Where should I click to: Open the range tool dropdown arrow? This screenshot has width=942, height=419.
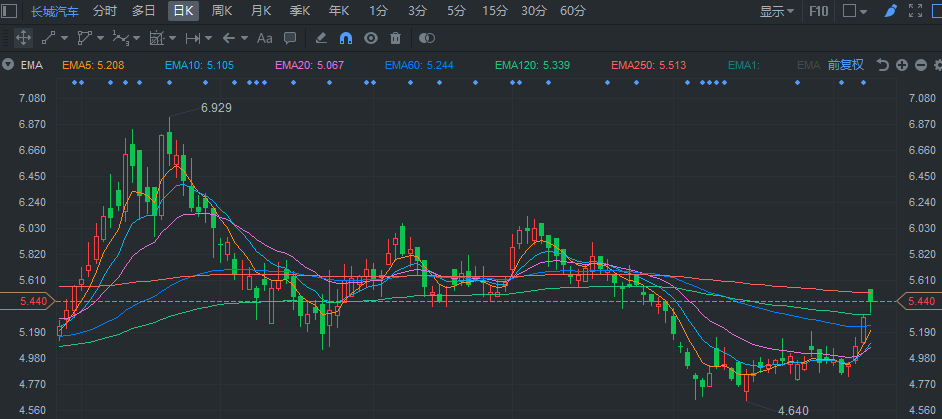[x=208, y=38]
